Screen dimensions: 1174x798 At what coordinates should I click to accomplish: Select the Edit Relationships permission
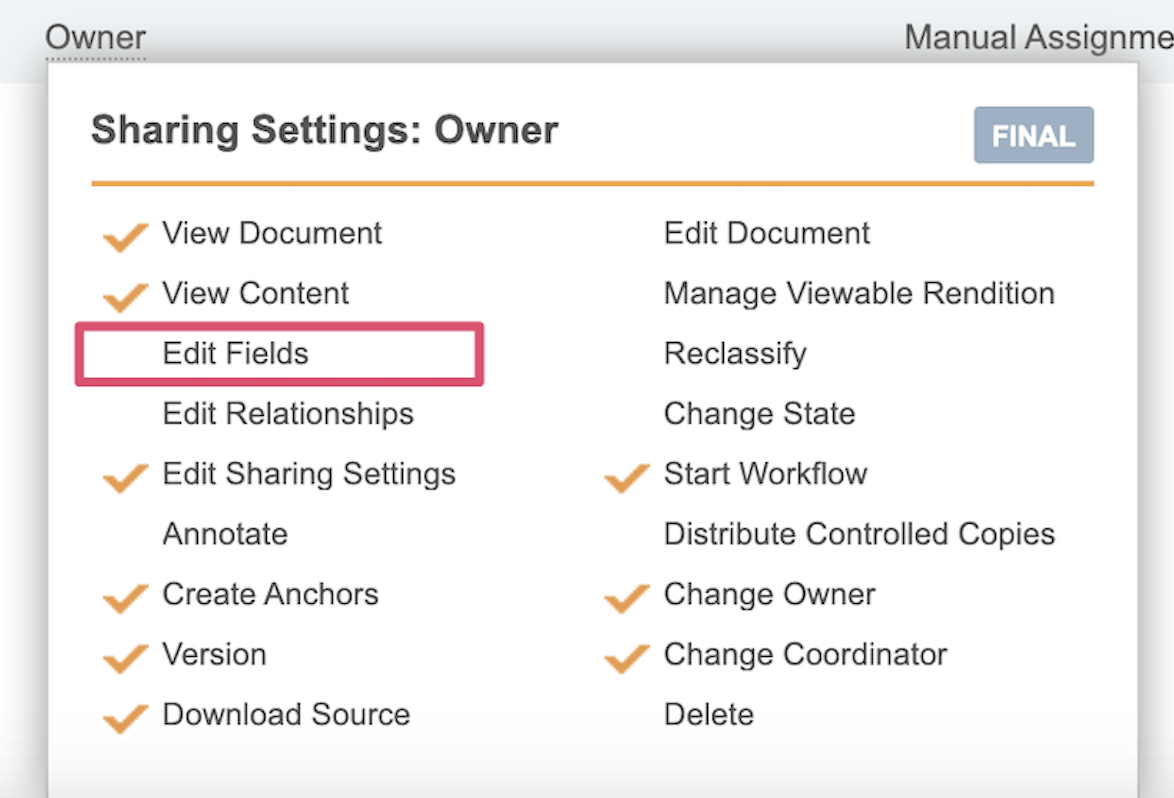click(288, 413)
